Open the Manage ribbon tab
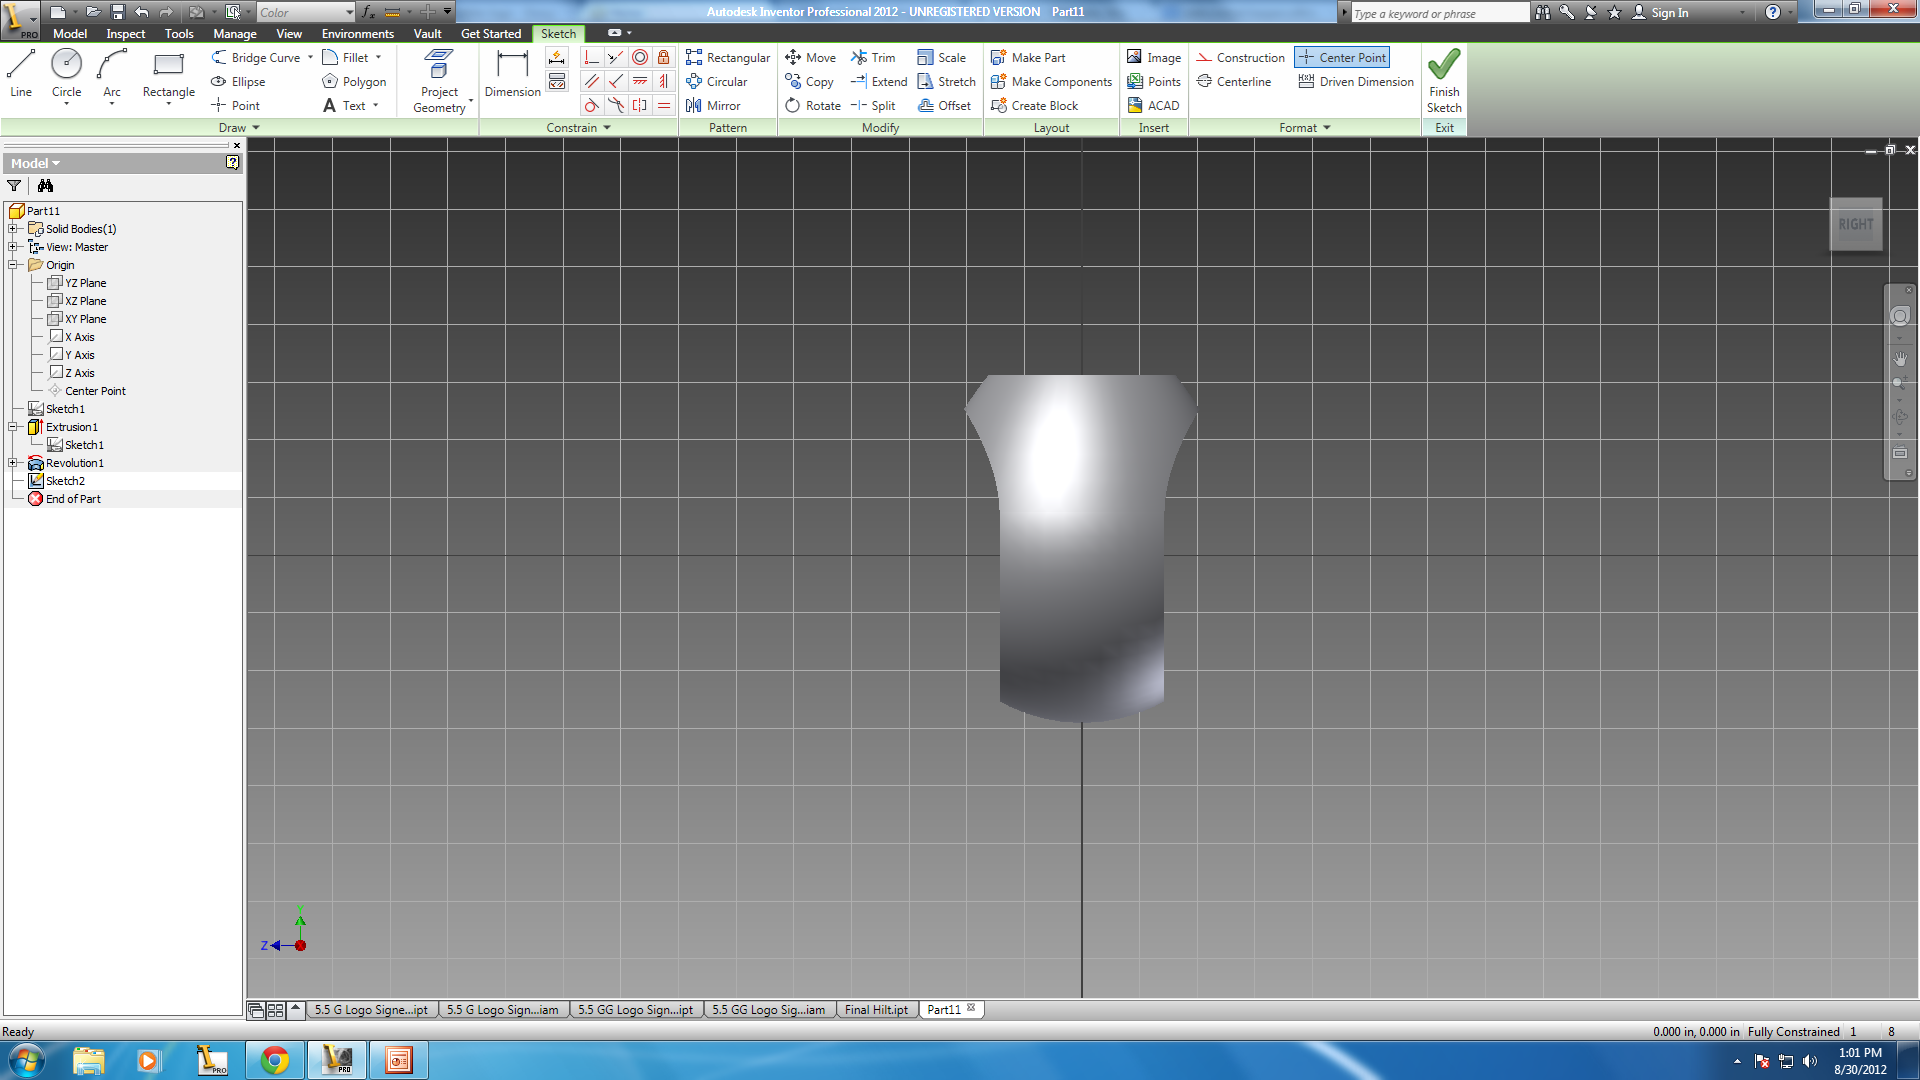The height and width of the screenshot is (1080, 1920). 235,33
